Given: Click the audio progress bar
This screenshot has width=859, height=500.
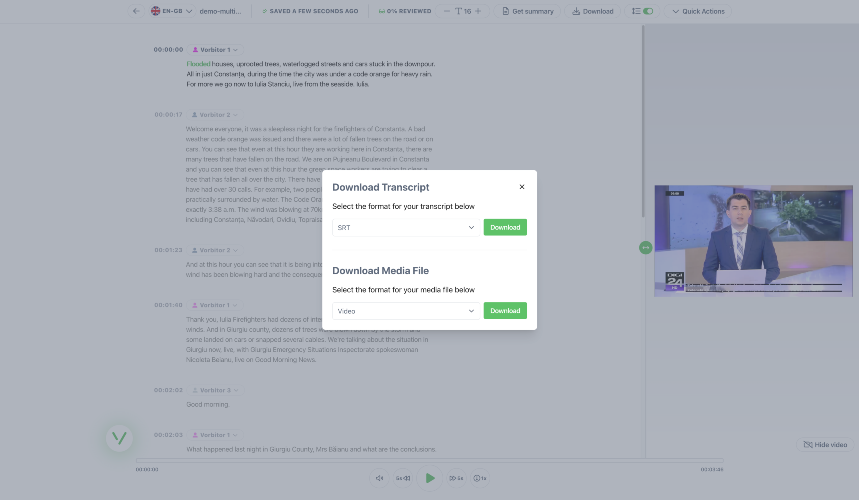Looking at the screenshot, I should [x=430, y=461].
